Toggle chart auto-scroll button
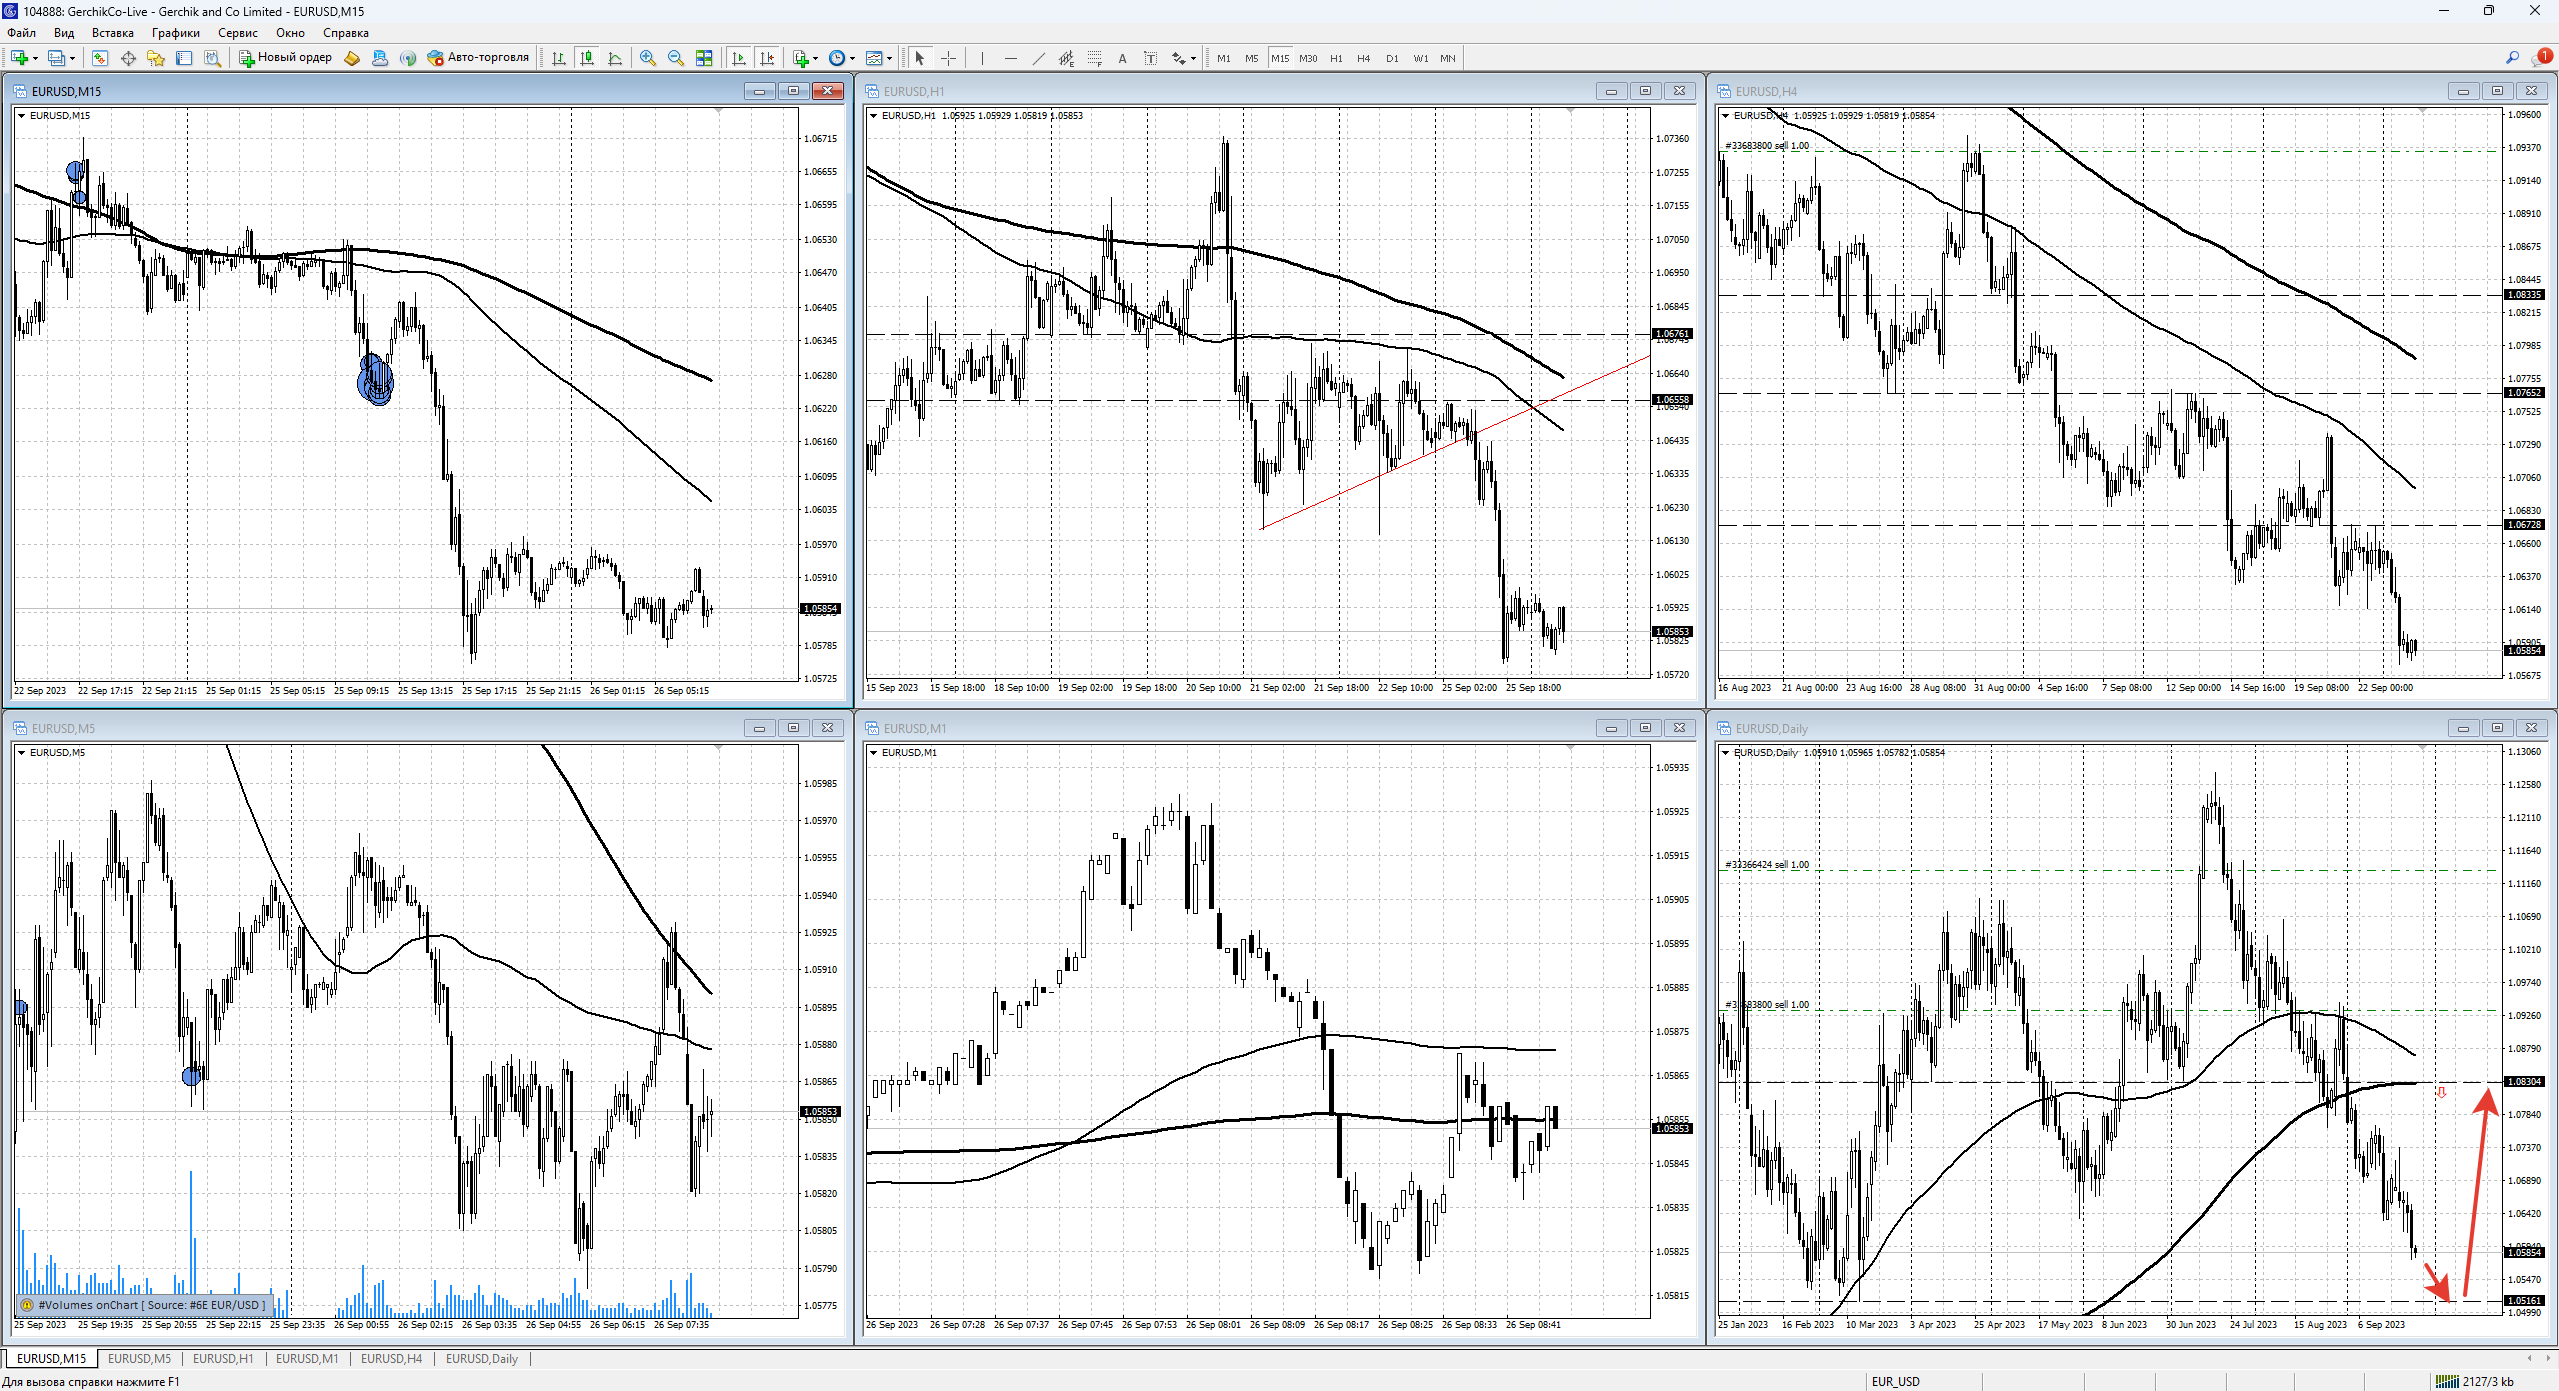The image size is (2559, 1391). coord(739,58)
